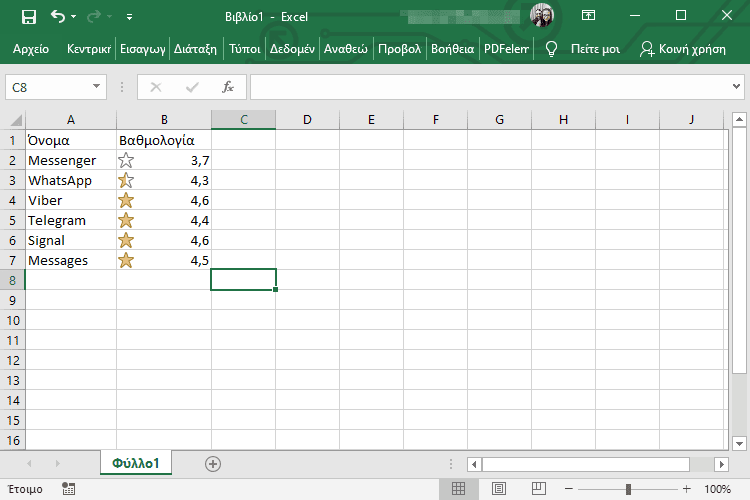The image size is (750, 500).
Task: Switch to the Προβολή ribbon tab
Action: click(399, 49)
